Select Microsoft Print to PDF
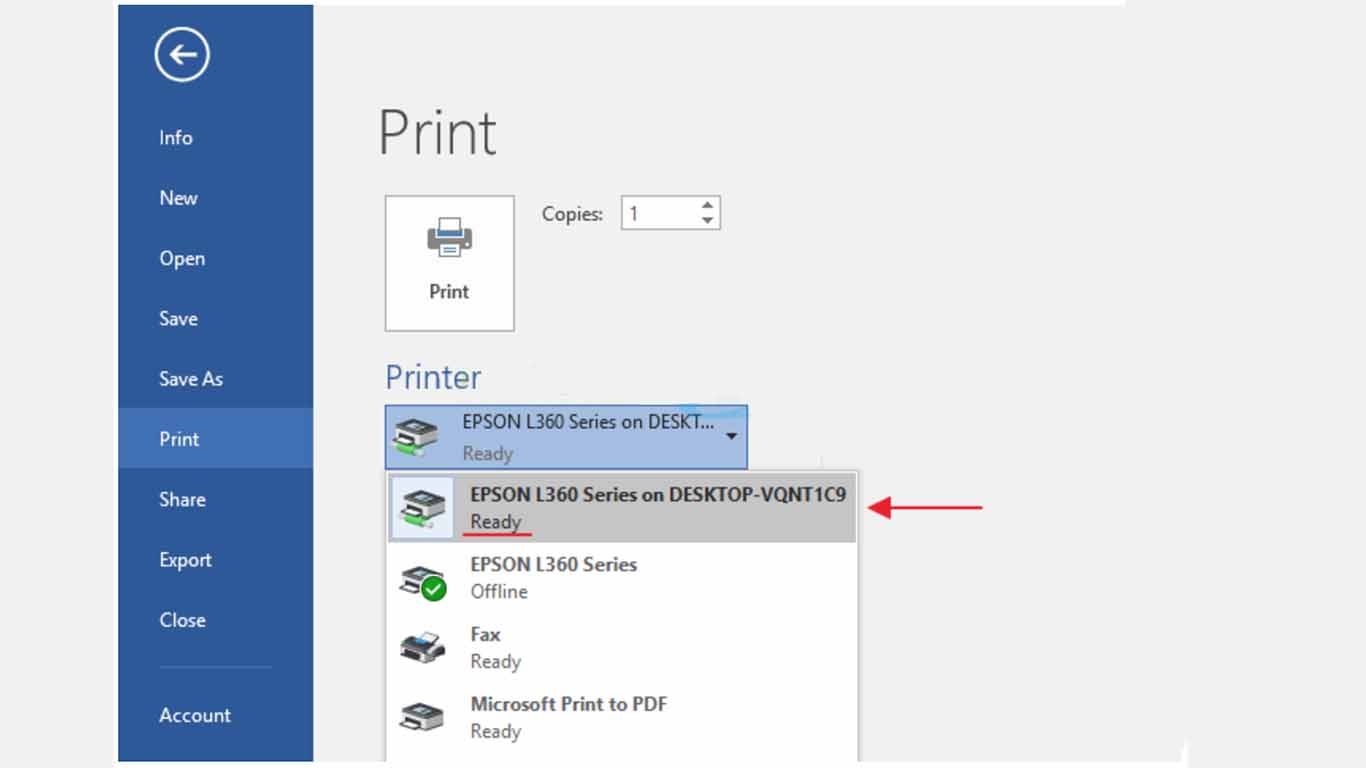This screenshot has height=768, width=1366. click(621, 718)
